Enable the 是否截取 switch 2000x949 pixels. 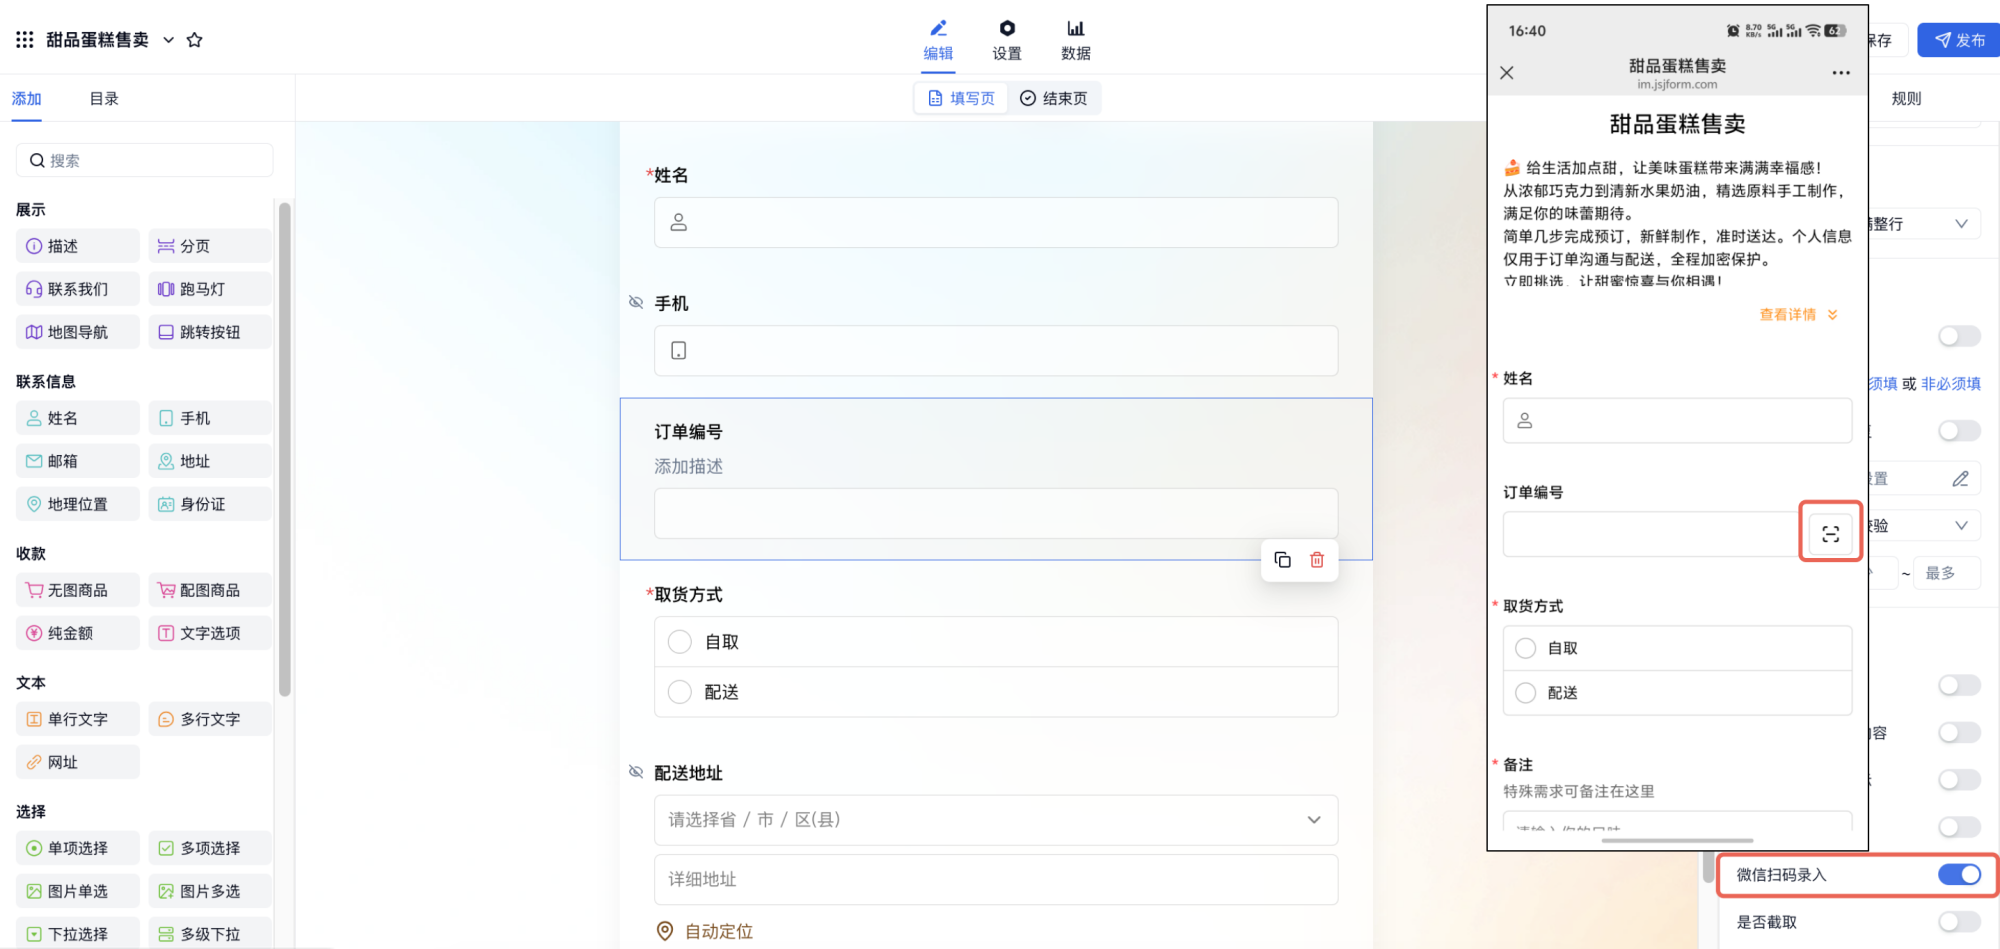coord(1959,922)
